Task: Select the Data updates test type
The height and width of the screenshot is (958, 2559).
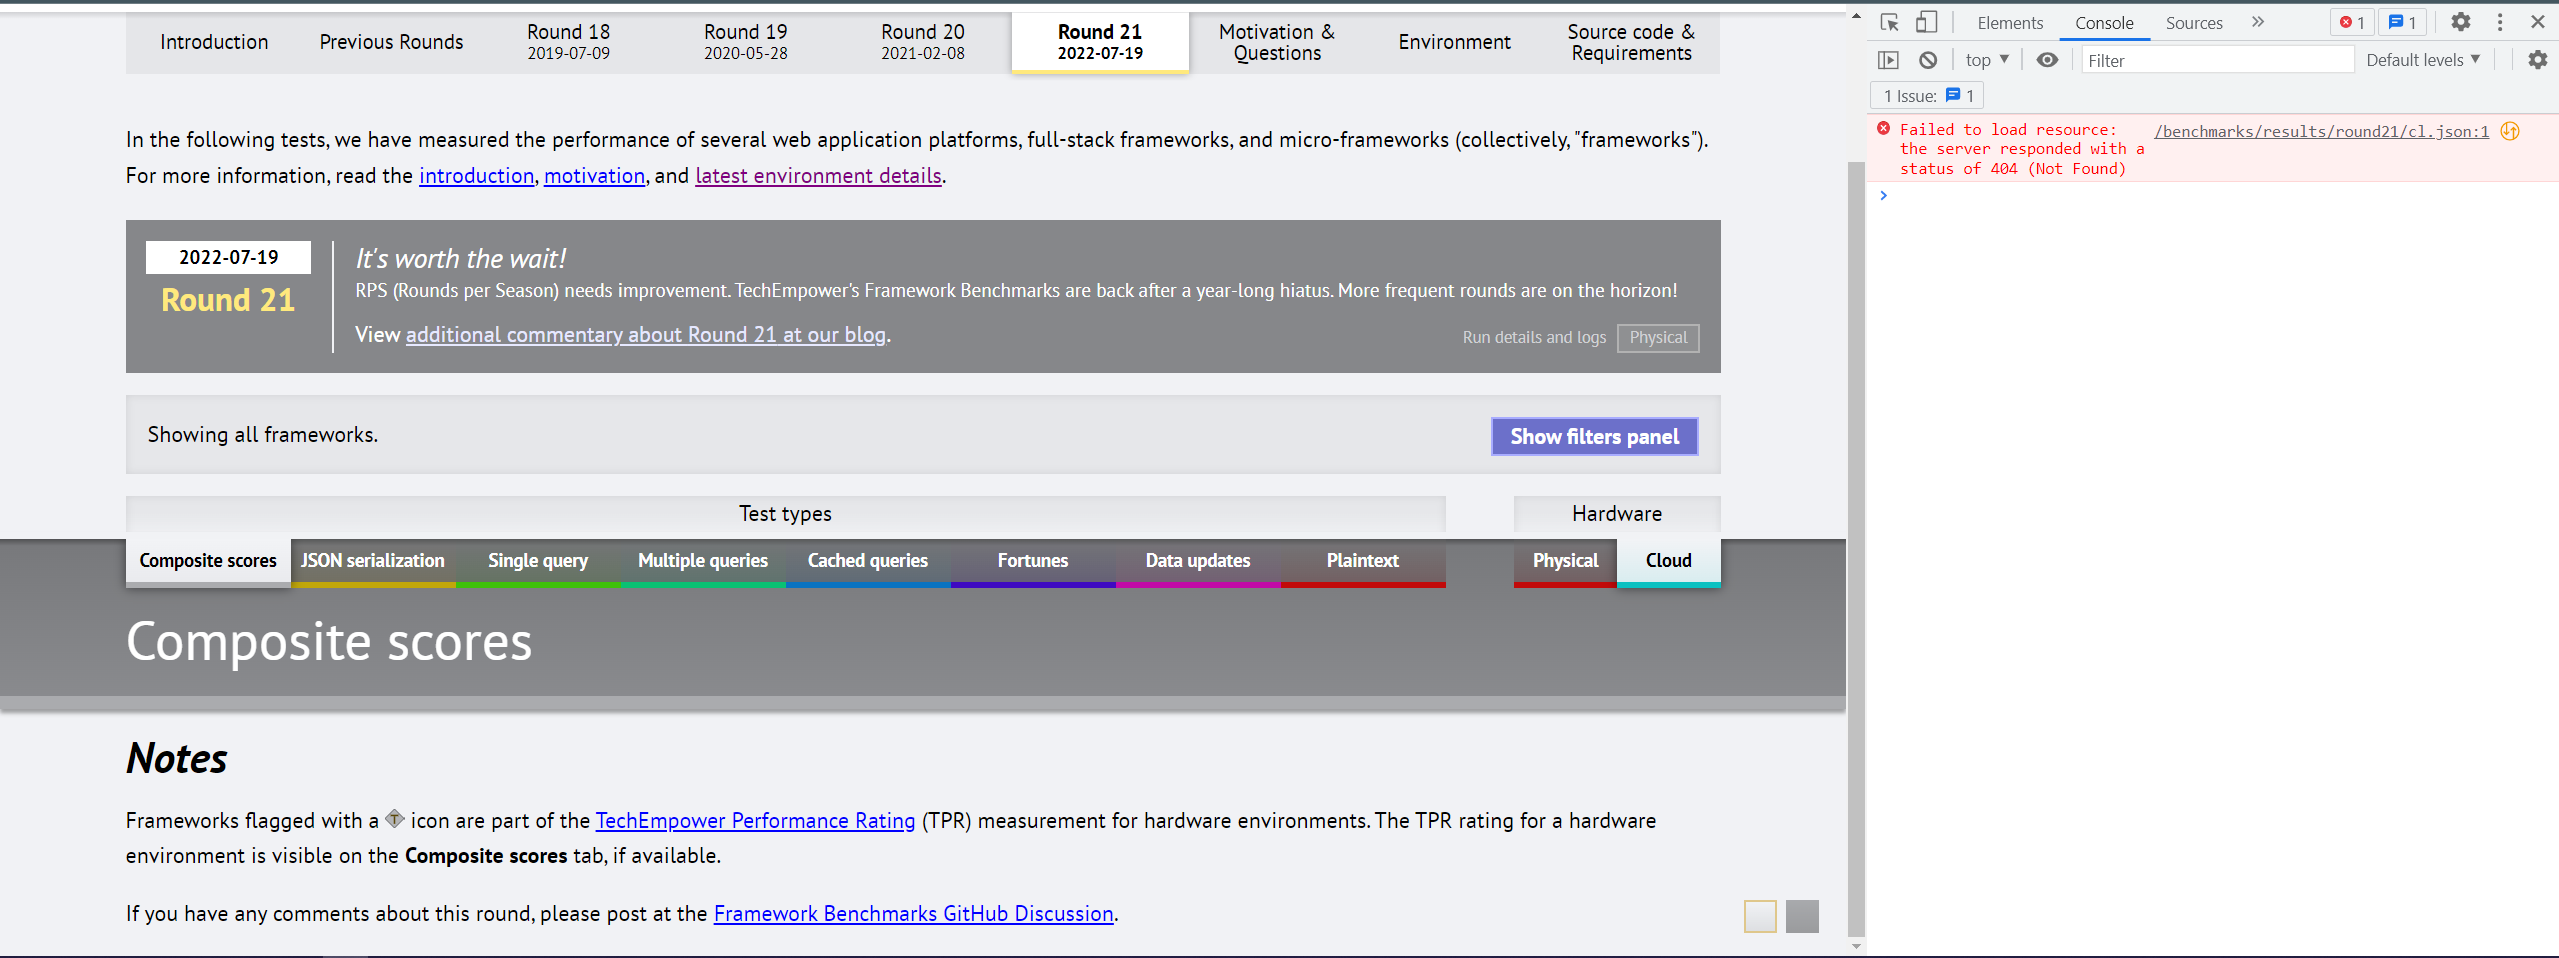Action: pyautogui.click(x=1198, y=561)
